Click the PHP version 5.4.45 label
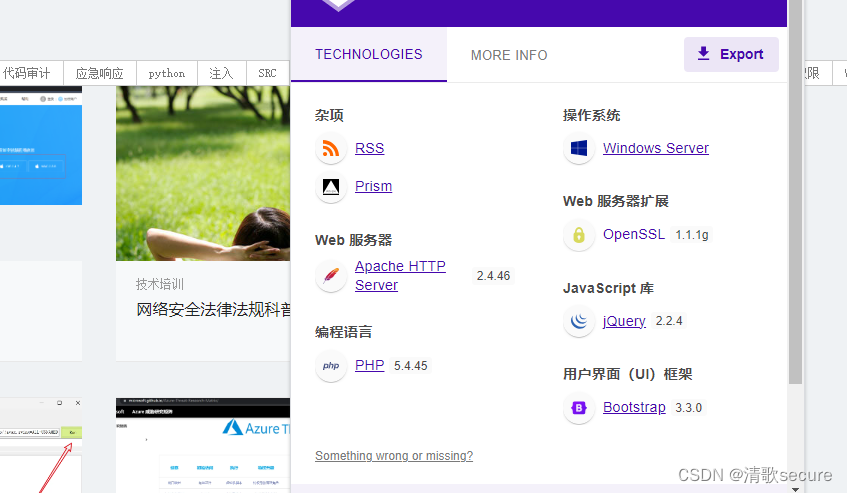The image size is (847, 493). pyautogui.click(x=411, y=366)
